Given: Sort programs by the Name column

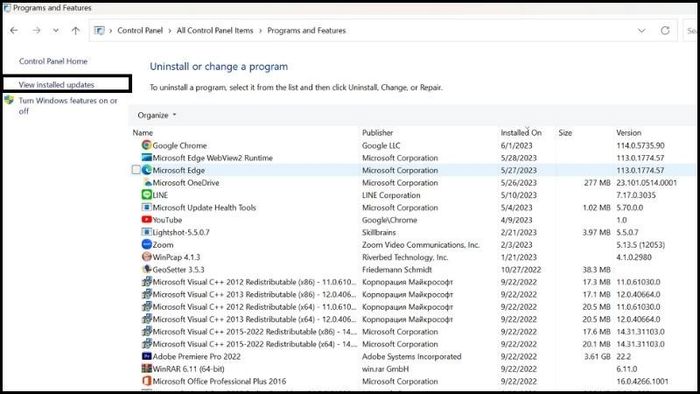Looking at the screenshot, I should (143, 133).
